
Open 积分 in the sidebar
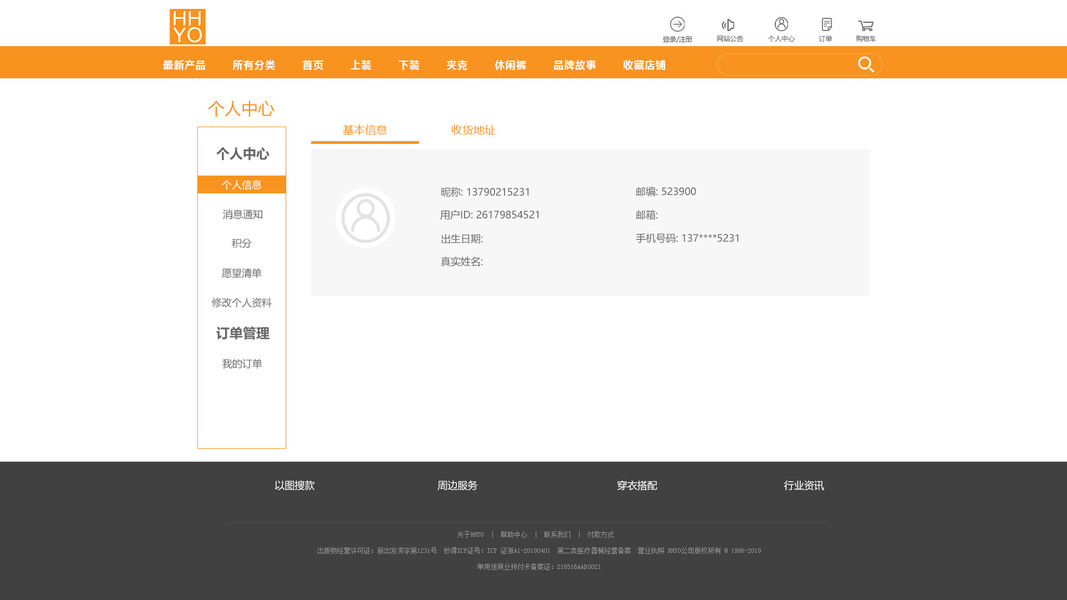coord(242,243)
